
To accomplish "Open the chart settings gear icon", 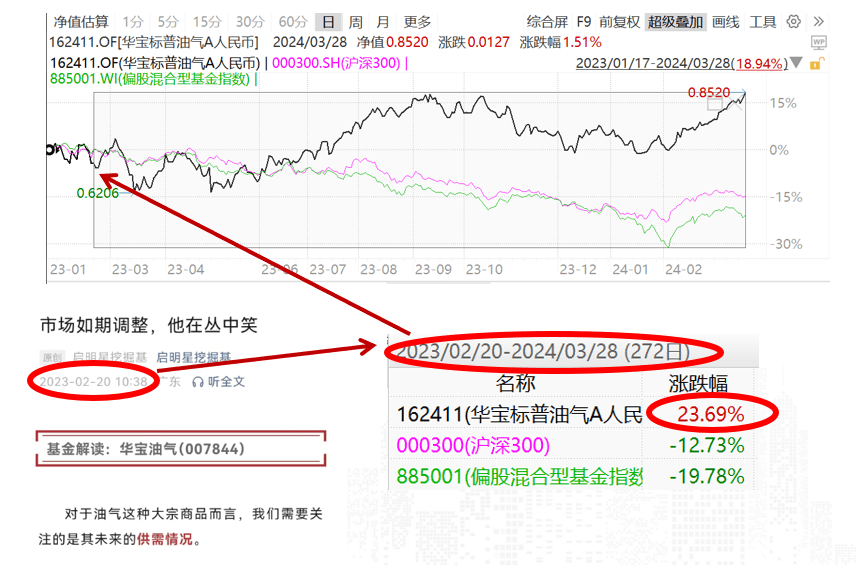I will point(794,21).
